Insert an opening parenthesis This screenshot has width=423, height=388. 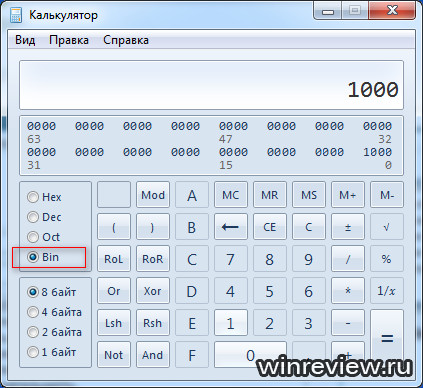(114, 227)
